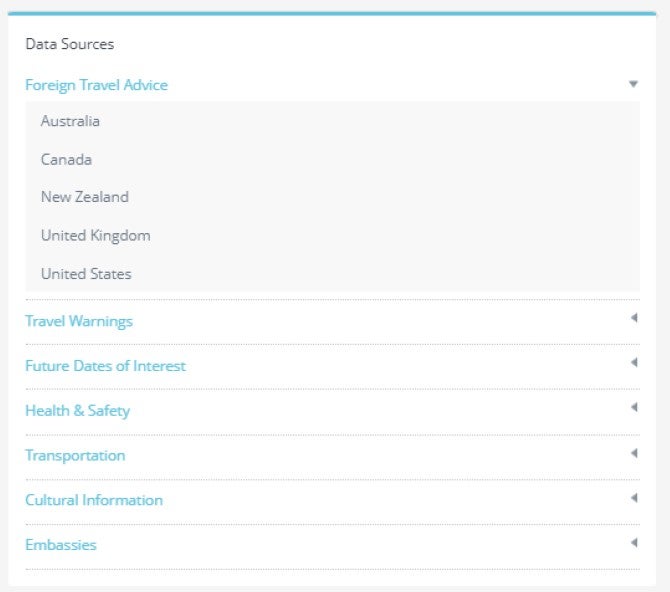Open the Cultural Information link
The height and width of the screenshot is (592, 670).
(94, 500)
